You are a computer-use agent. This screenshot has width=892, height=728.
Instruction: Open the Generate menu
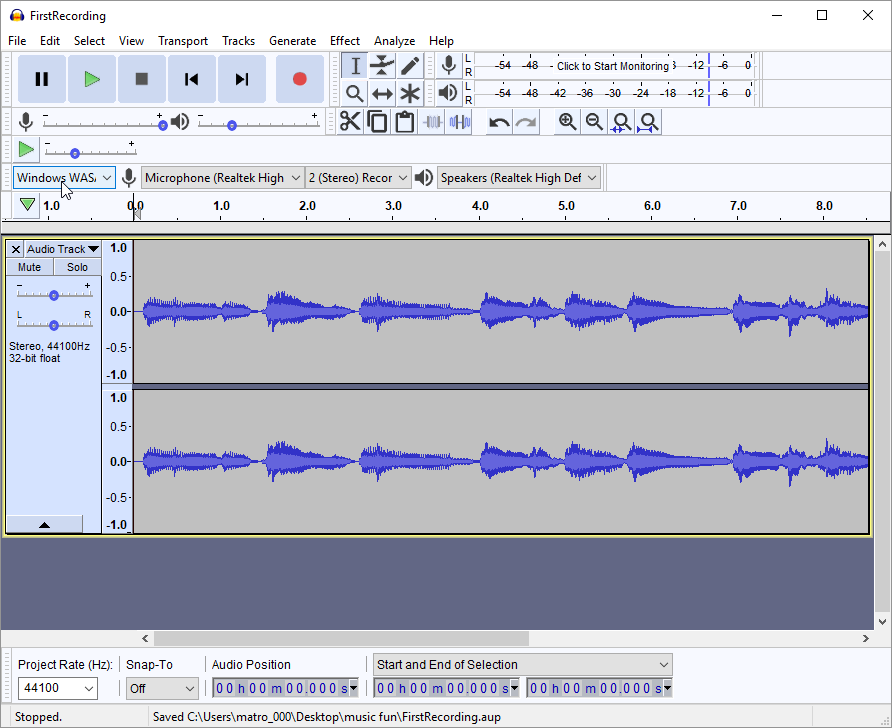click(x=292, y=41)
